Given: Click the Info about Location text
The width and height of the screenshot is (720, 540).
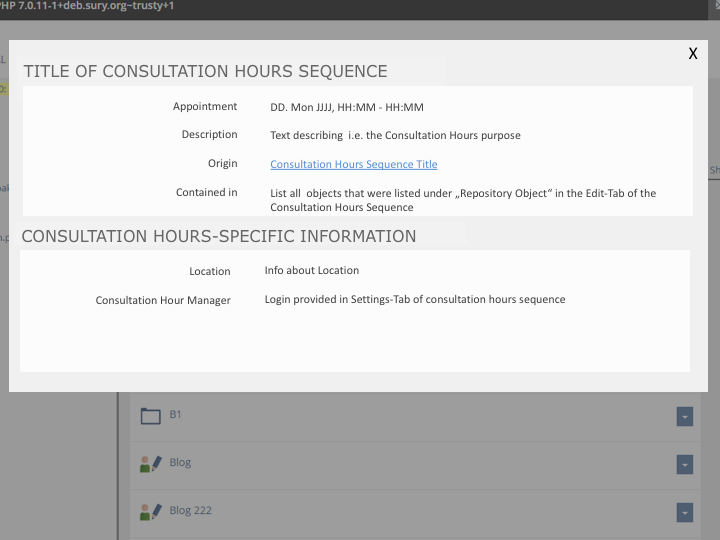Looking at the screenshot, I should coord(312,270).
